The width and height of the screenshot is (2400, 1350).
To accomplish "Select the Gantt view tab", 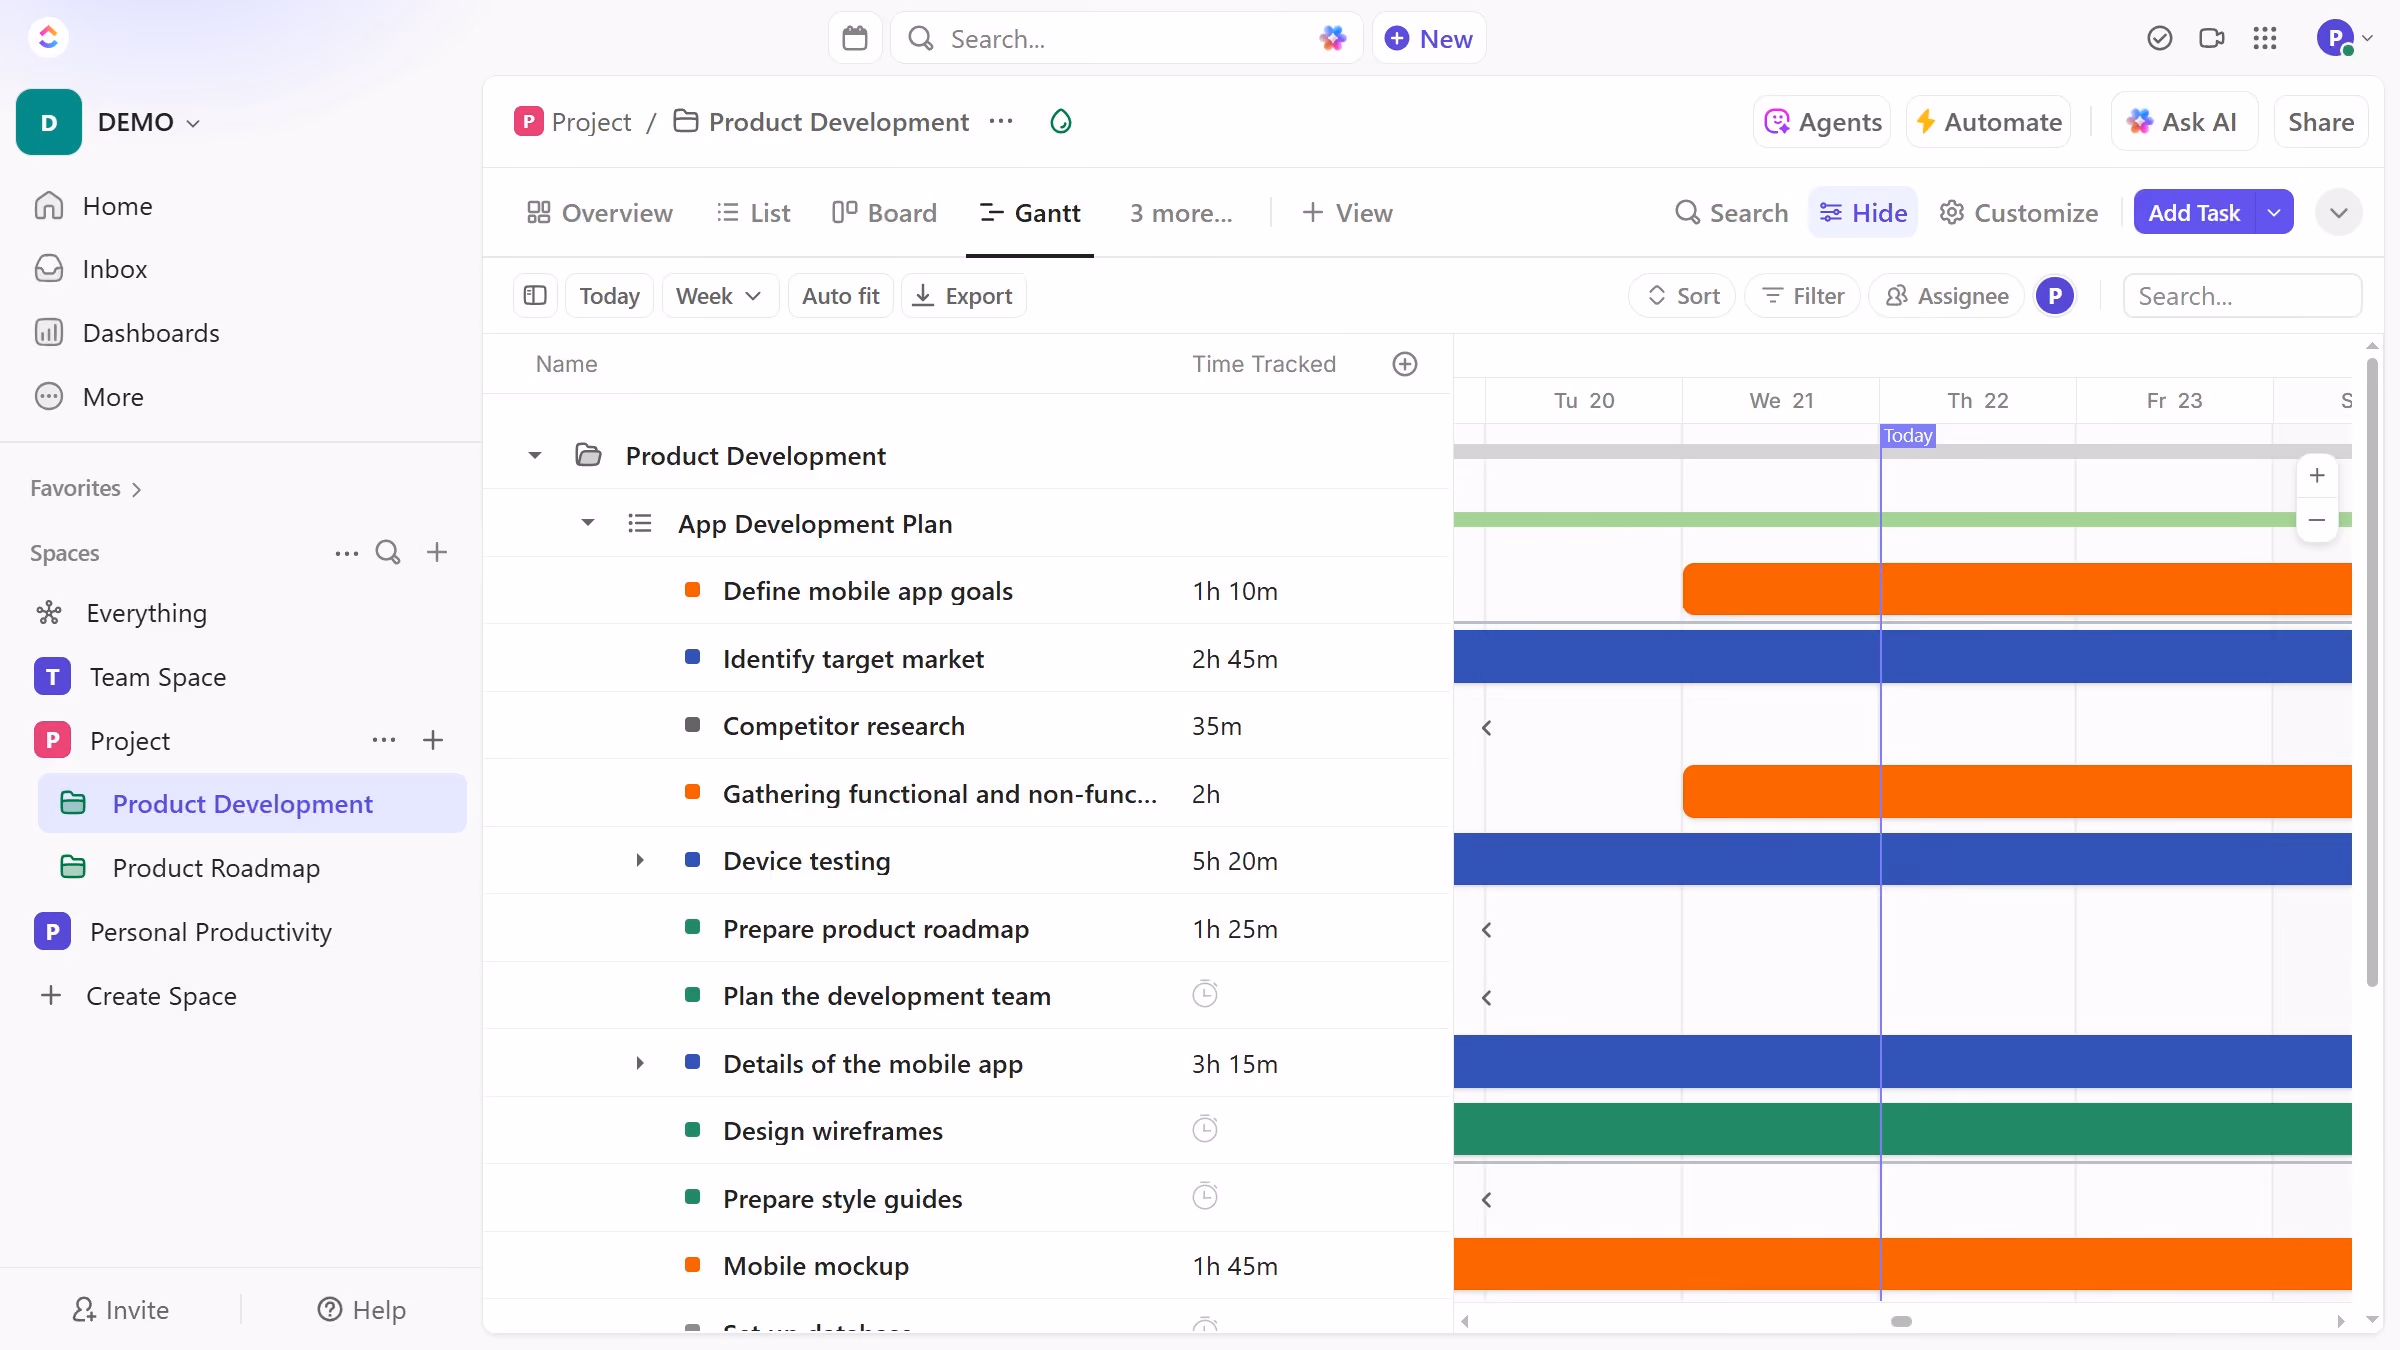I will 1030,213.
